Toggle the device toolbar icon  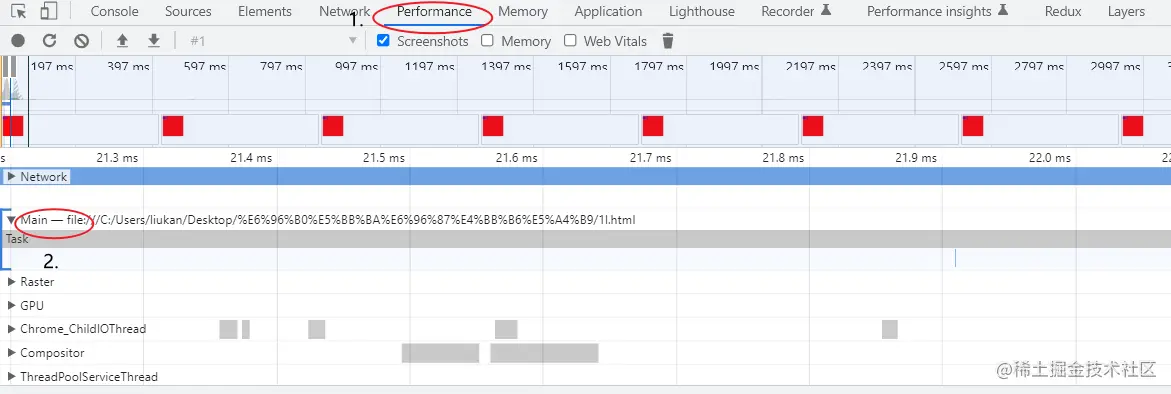coord(49,11)
